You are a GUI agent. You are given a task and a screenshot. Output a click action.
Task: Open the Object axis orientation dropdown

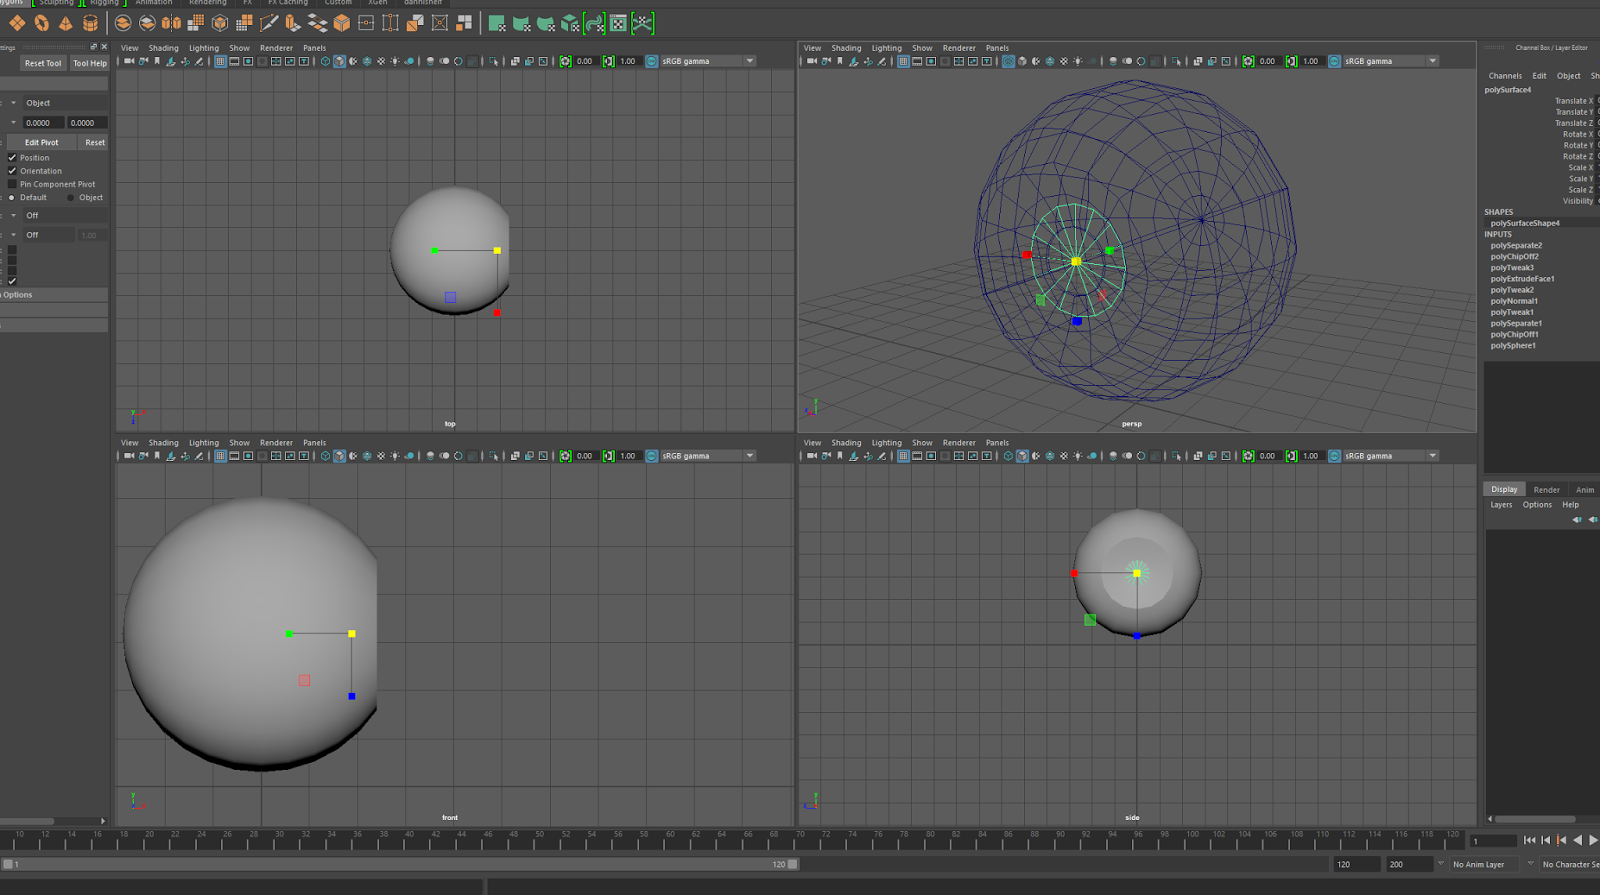(x=13, y=103)
